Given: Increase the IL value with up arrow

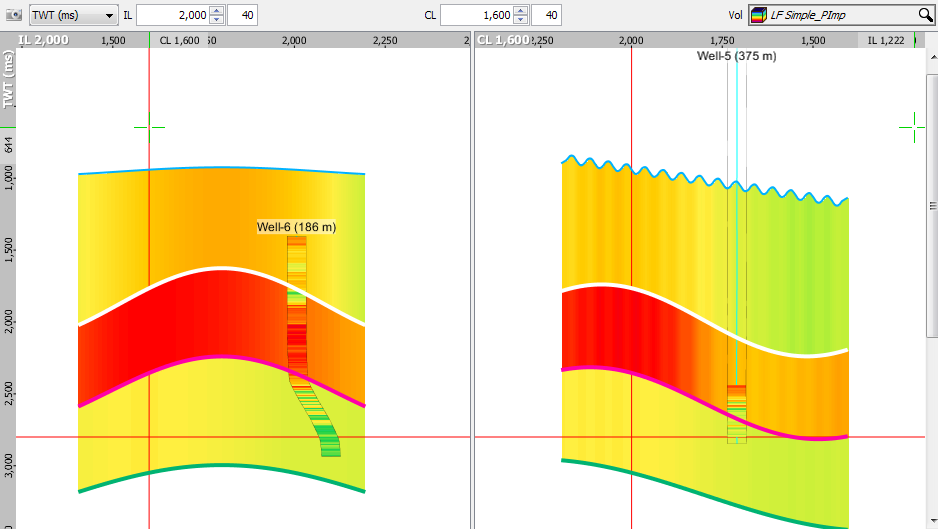Looking at the screenshot, I should click(217, 10).
